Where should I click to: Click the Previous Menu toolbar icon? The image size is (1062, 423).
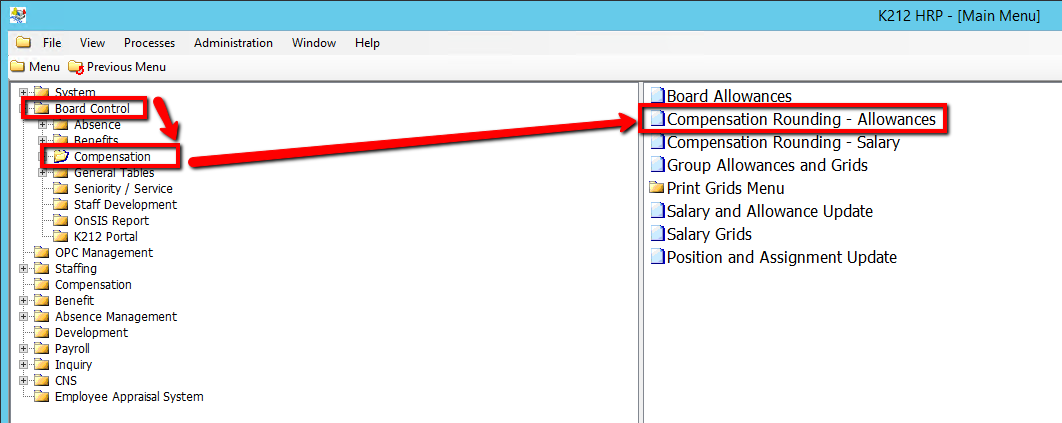coord(76,67)
